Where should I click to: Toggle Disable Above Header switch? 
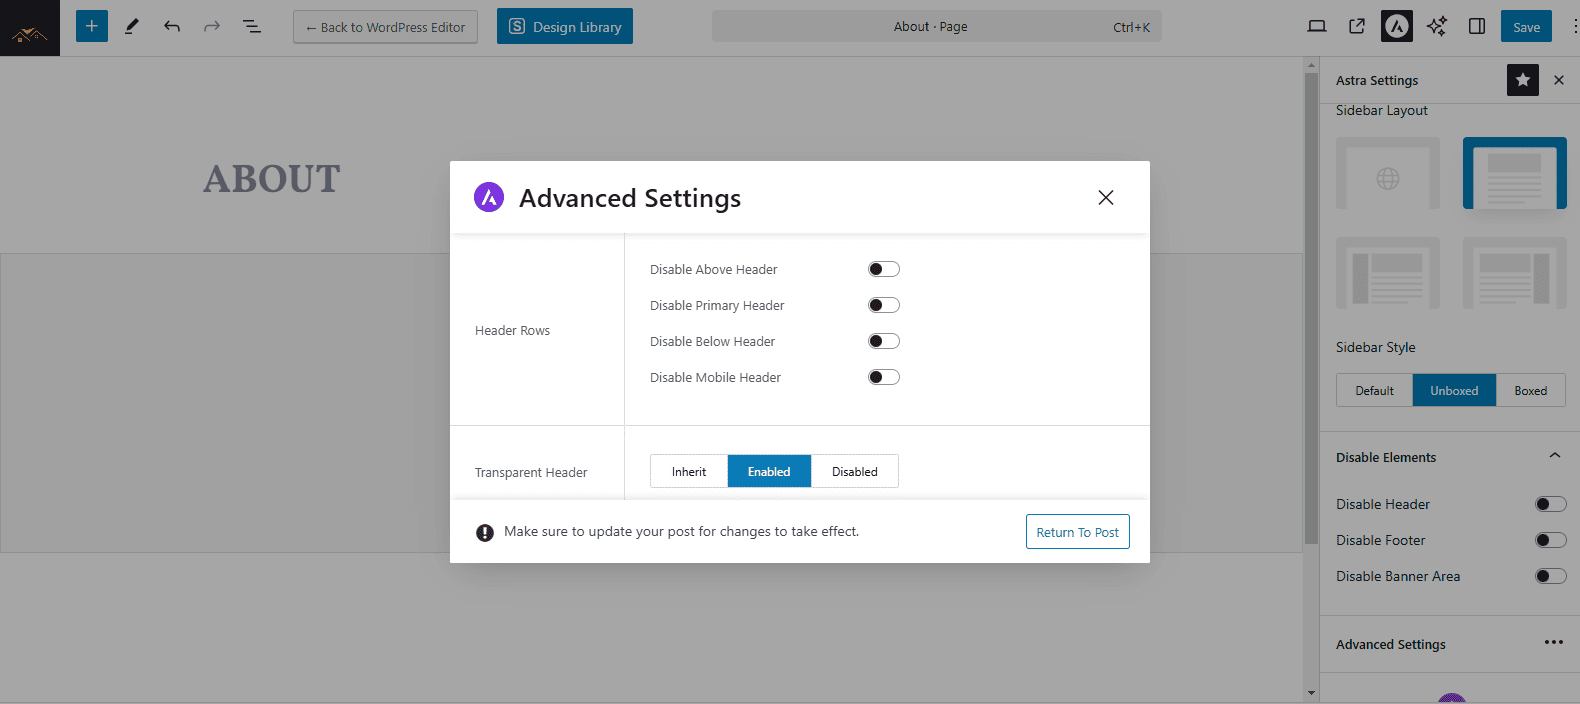[x=884, y=269]
